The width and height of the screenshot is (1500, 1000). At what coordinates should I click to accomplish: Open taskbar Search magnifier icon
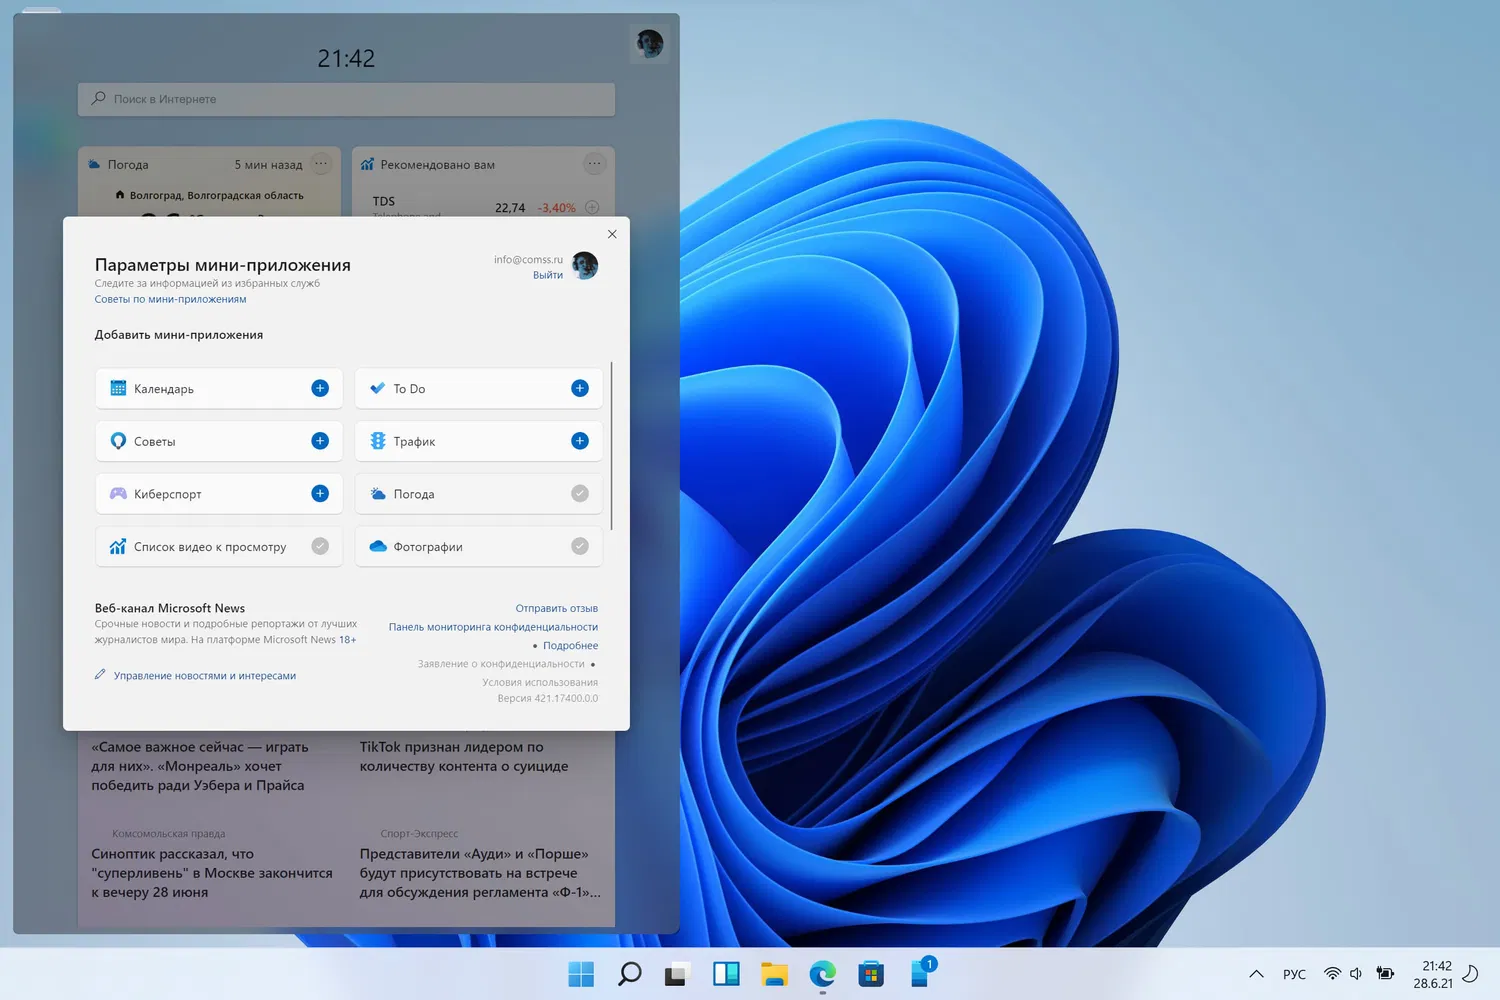[x=629, y=973]
